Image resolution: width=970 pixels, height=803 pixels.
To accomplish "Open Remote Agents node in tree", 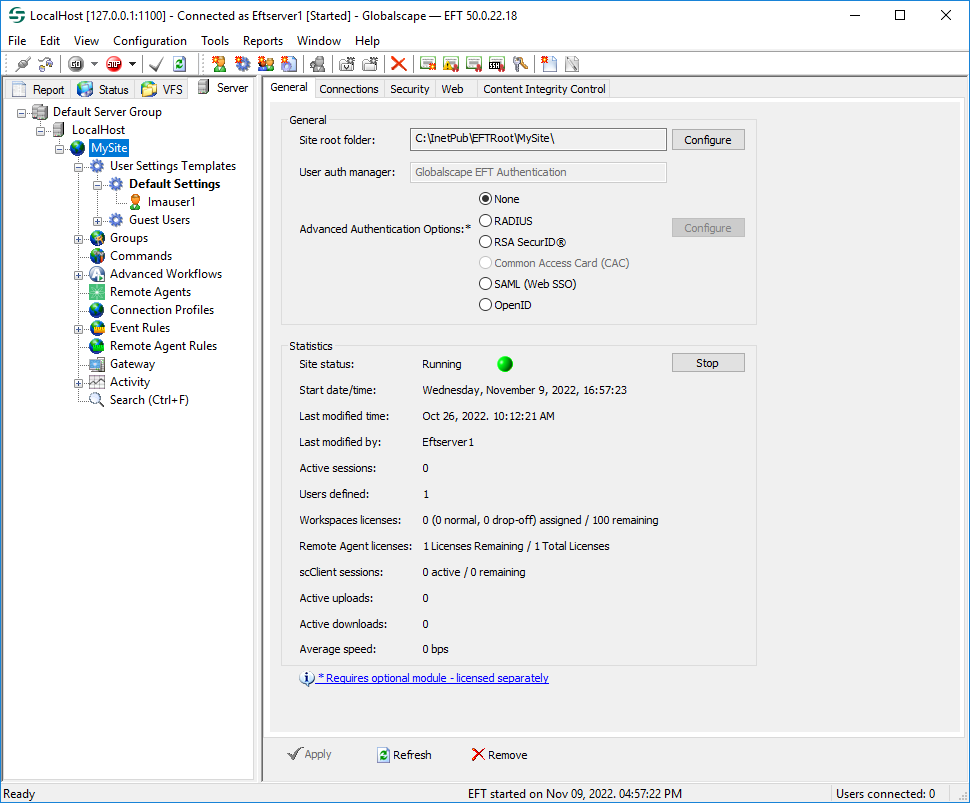I will tap(150, 292).
